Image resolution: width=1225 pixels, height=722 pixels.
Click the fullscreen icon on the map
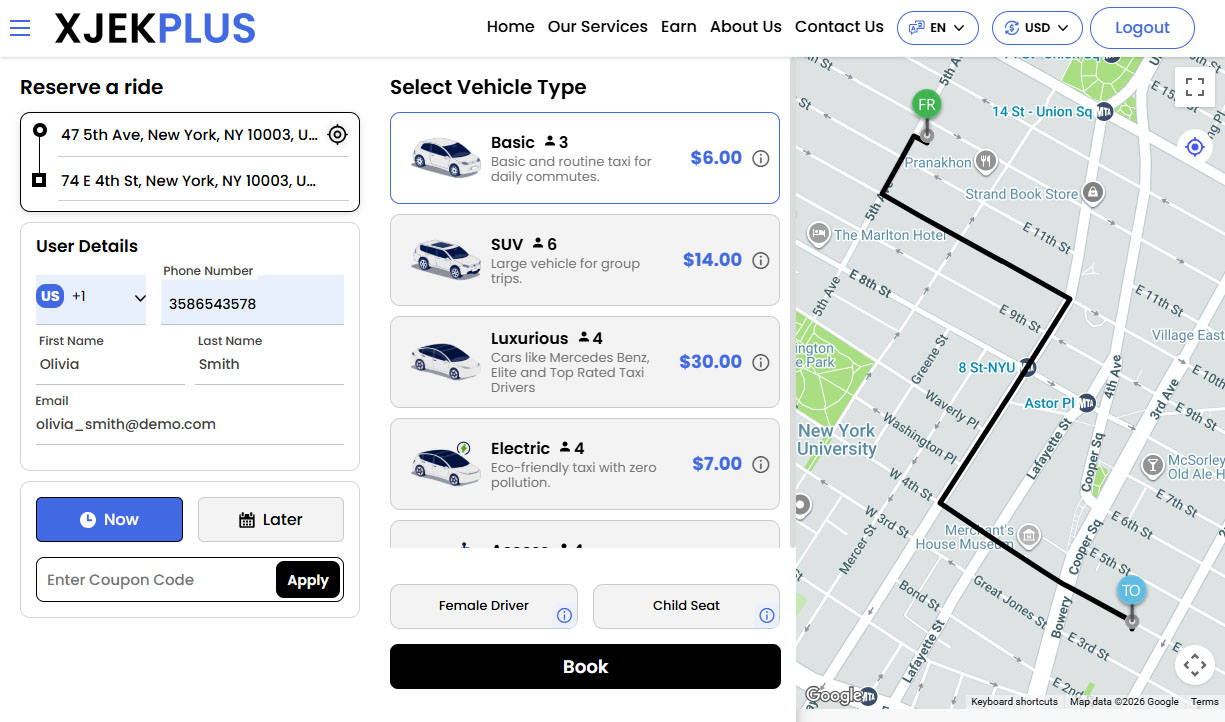(1194, 87)
